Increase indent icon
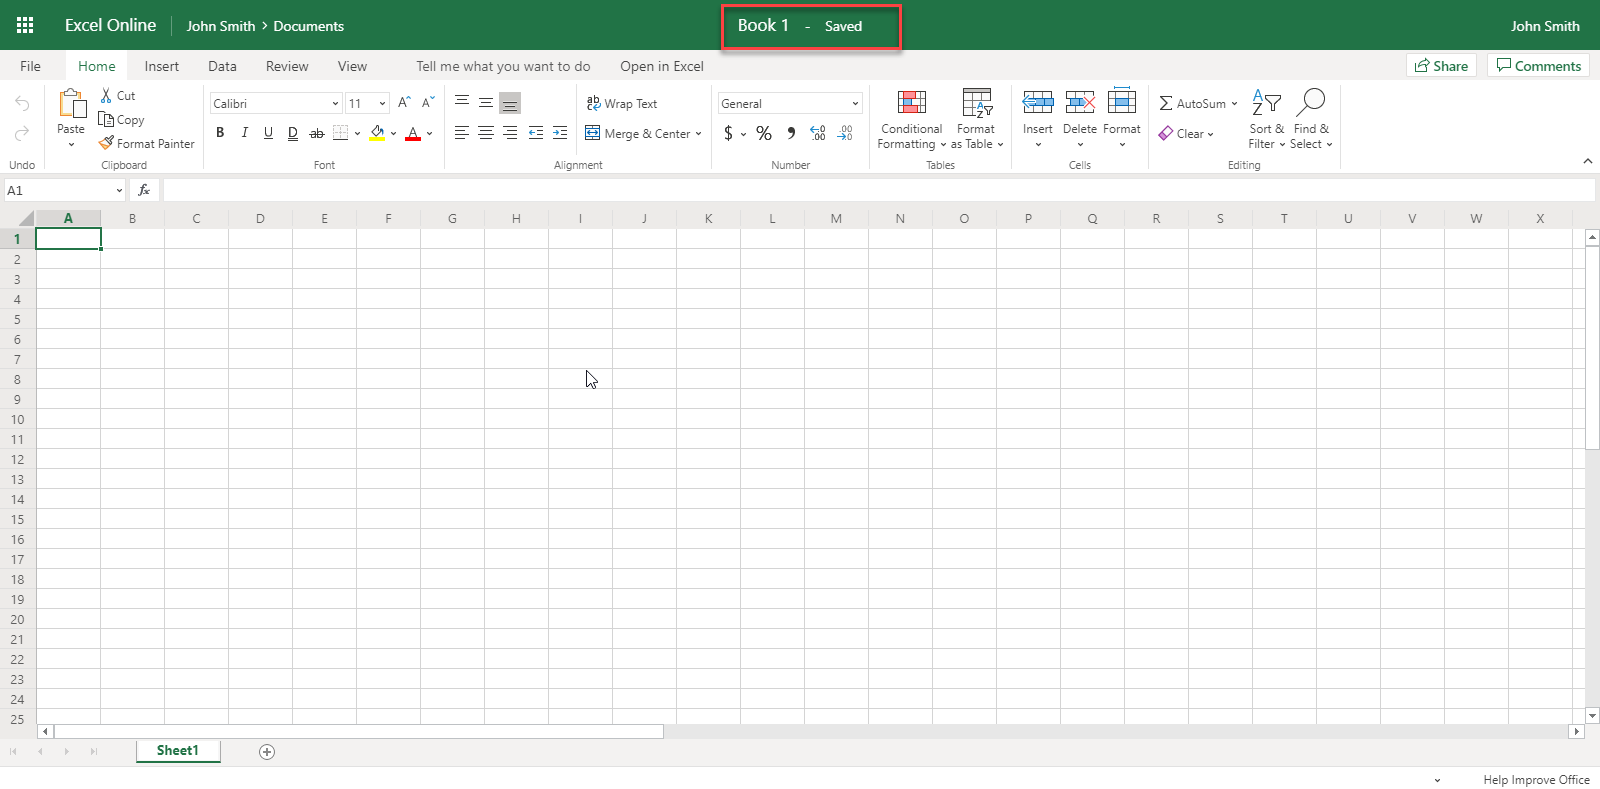The image size is (1600, 789). tap(560, 132)
